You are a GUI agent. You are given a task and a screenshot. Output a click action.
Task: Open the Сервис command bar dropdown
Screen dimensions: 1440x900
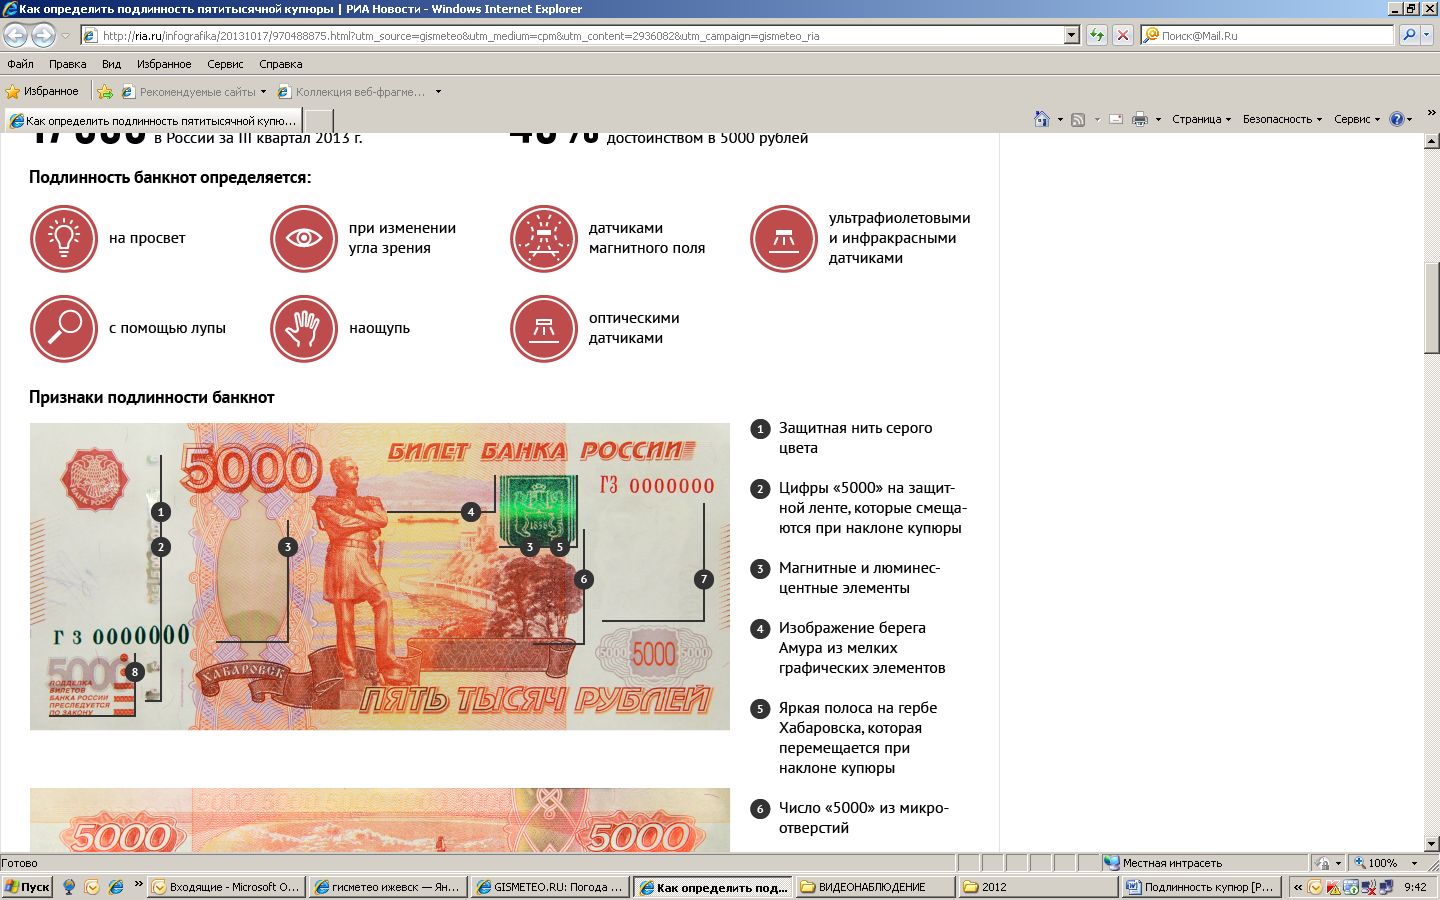tap(1357, 119)
